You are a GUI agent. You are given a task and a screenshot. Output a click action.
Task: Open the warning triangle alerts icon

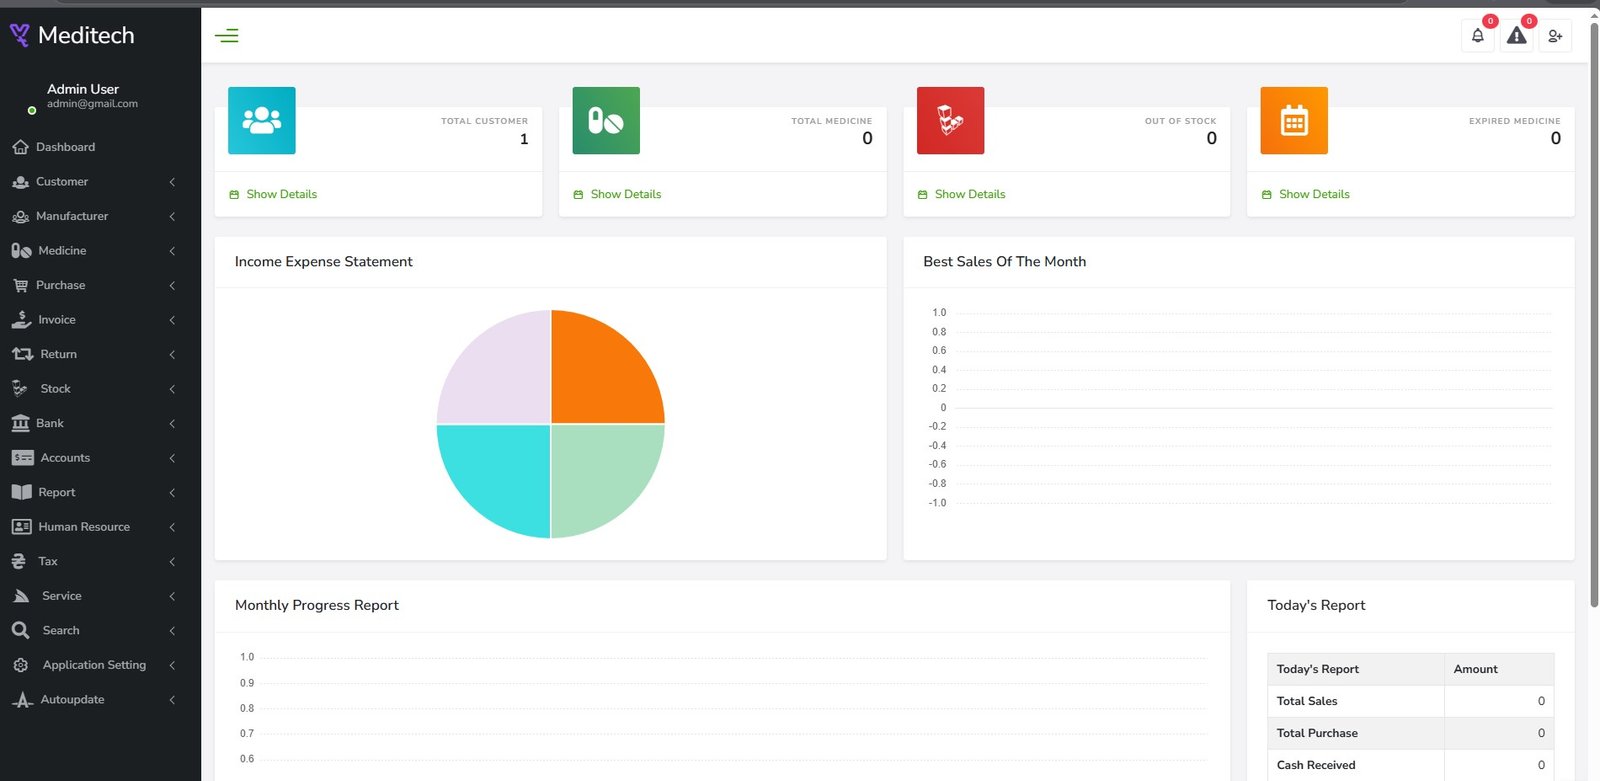click(x=1516, y=36)
